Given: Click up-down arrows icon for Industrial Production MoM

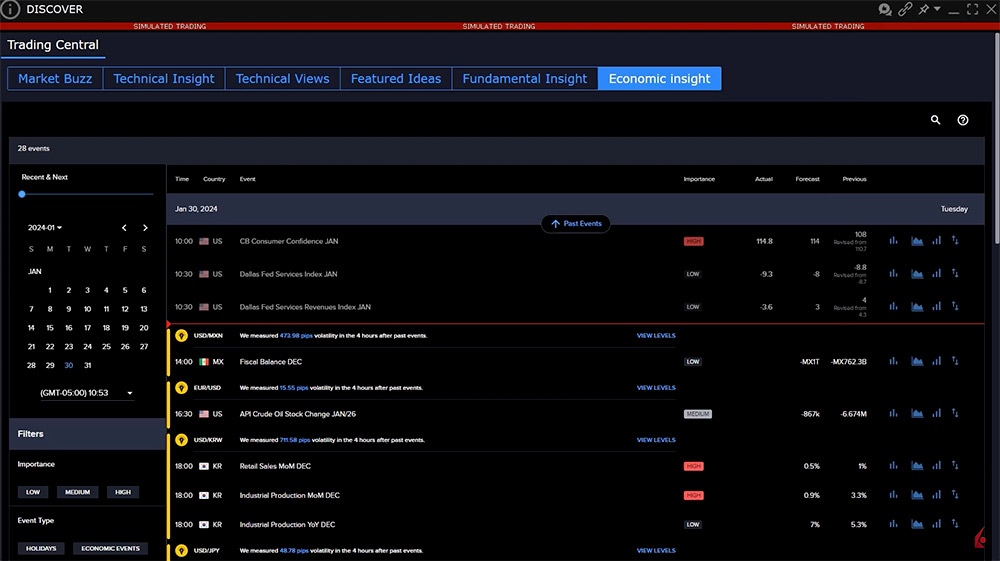Looking at the screenshot, I should [955, 495].
